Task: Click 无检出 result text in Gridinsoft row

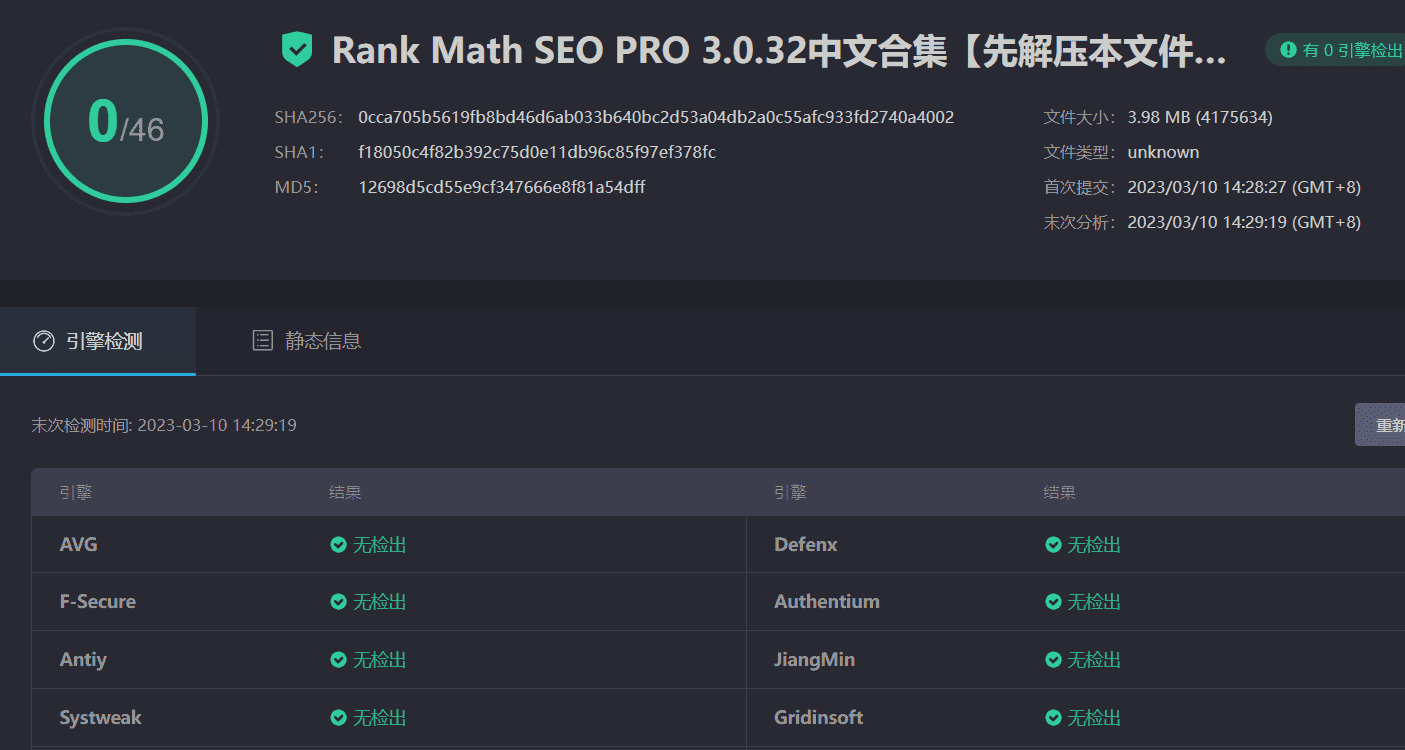Action: (x=1094, y=718)
